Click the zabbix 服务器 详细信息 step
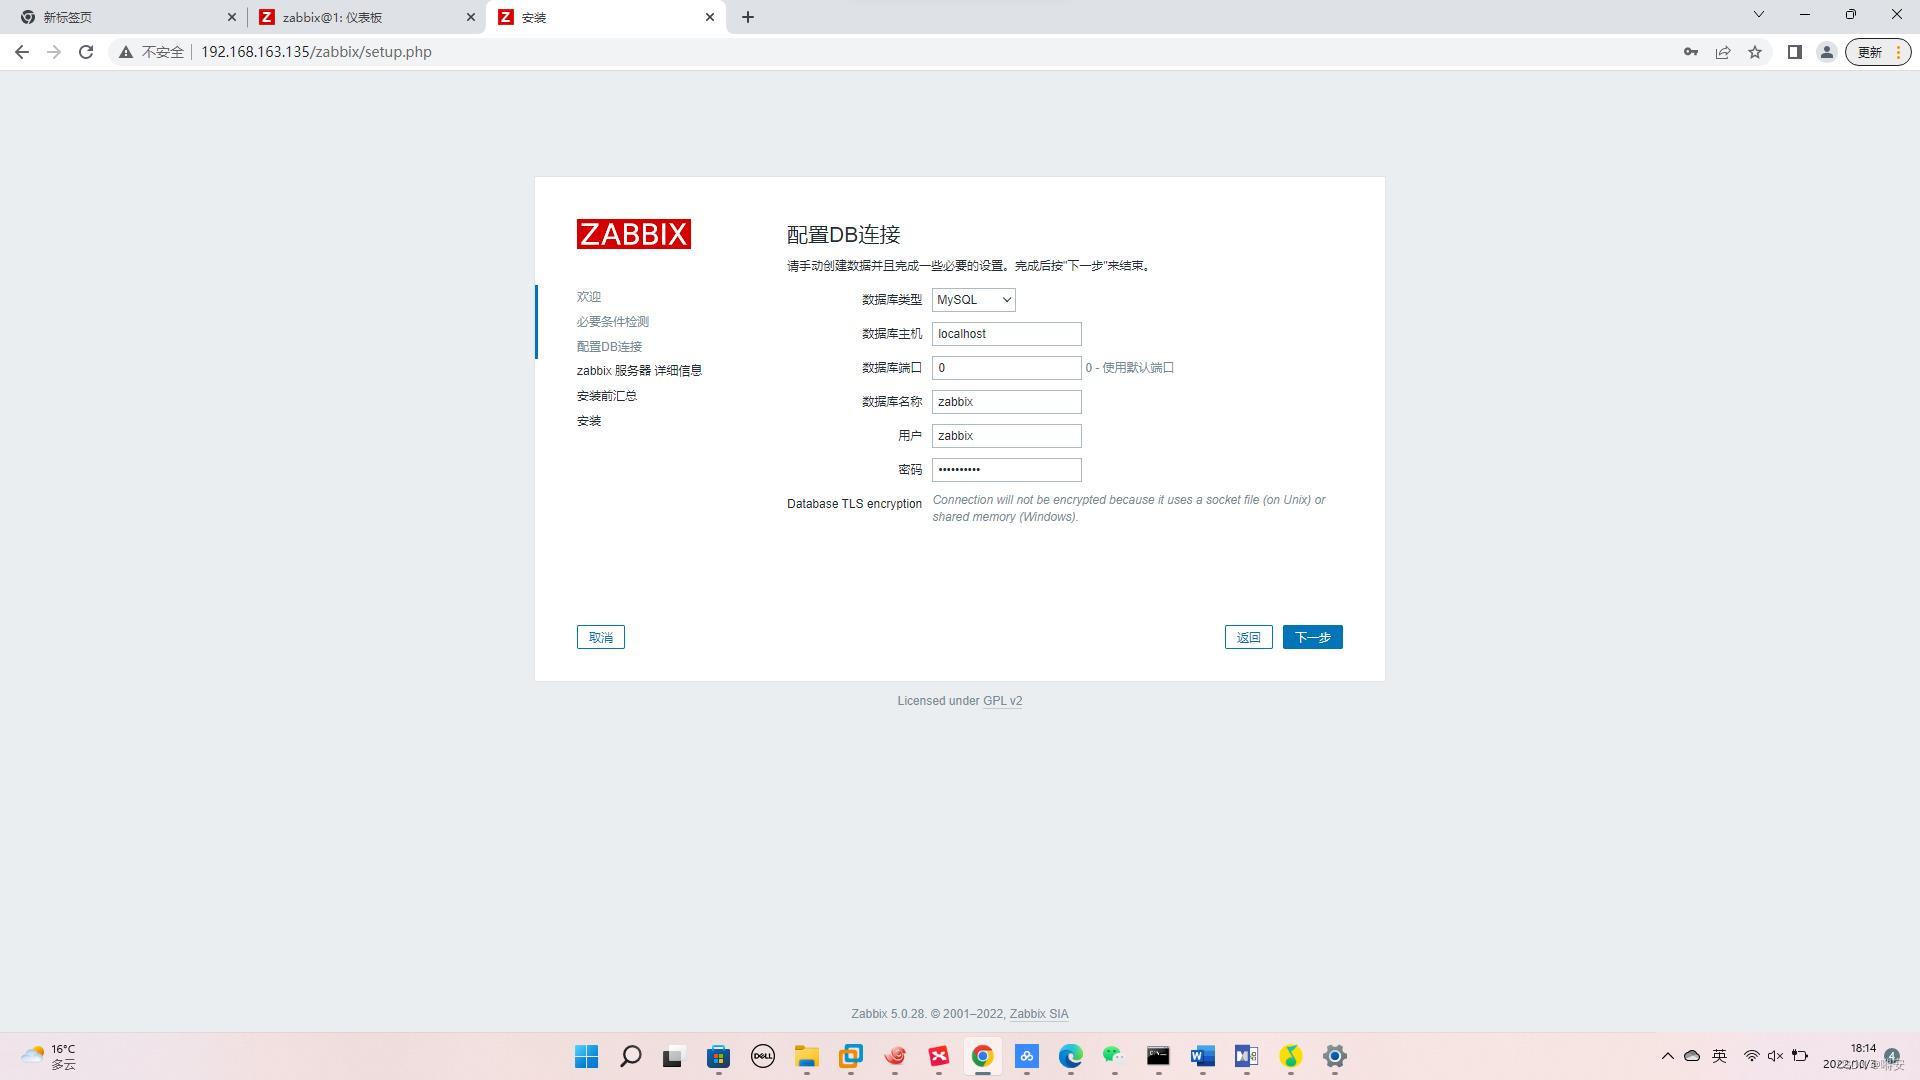Image resolution: width=1920 pixels, height=1080 pixels. 639,371
